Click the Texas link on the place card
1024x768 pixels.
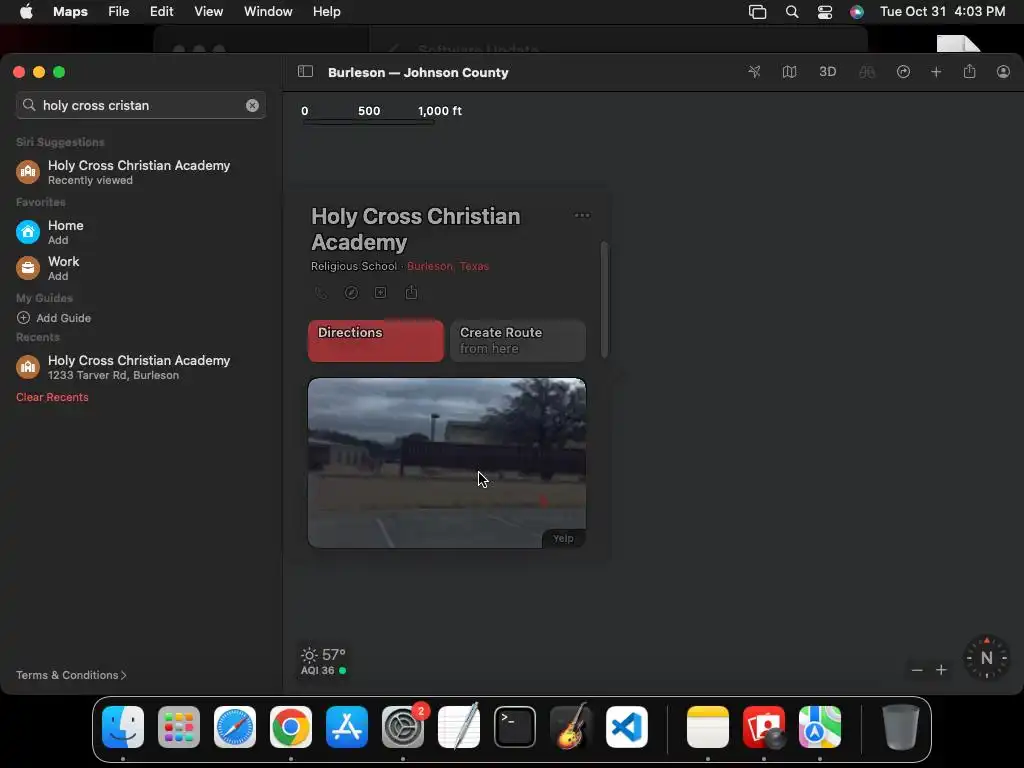[x=474, y=266]
